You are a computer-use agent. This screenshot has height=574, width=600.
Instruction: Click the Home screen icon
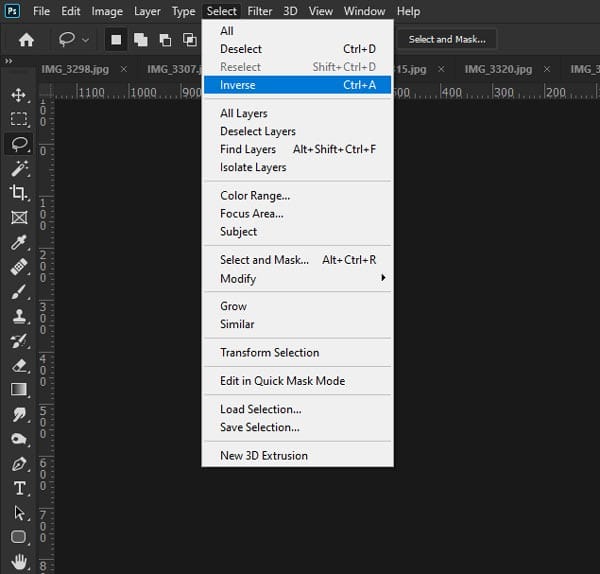[26, 40]
